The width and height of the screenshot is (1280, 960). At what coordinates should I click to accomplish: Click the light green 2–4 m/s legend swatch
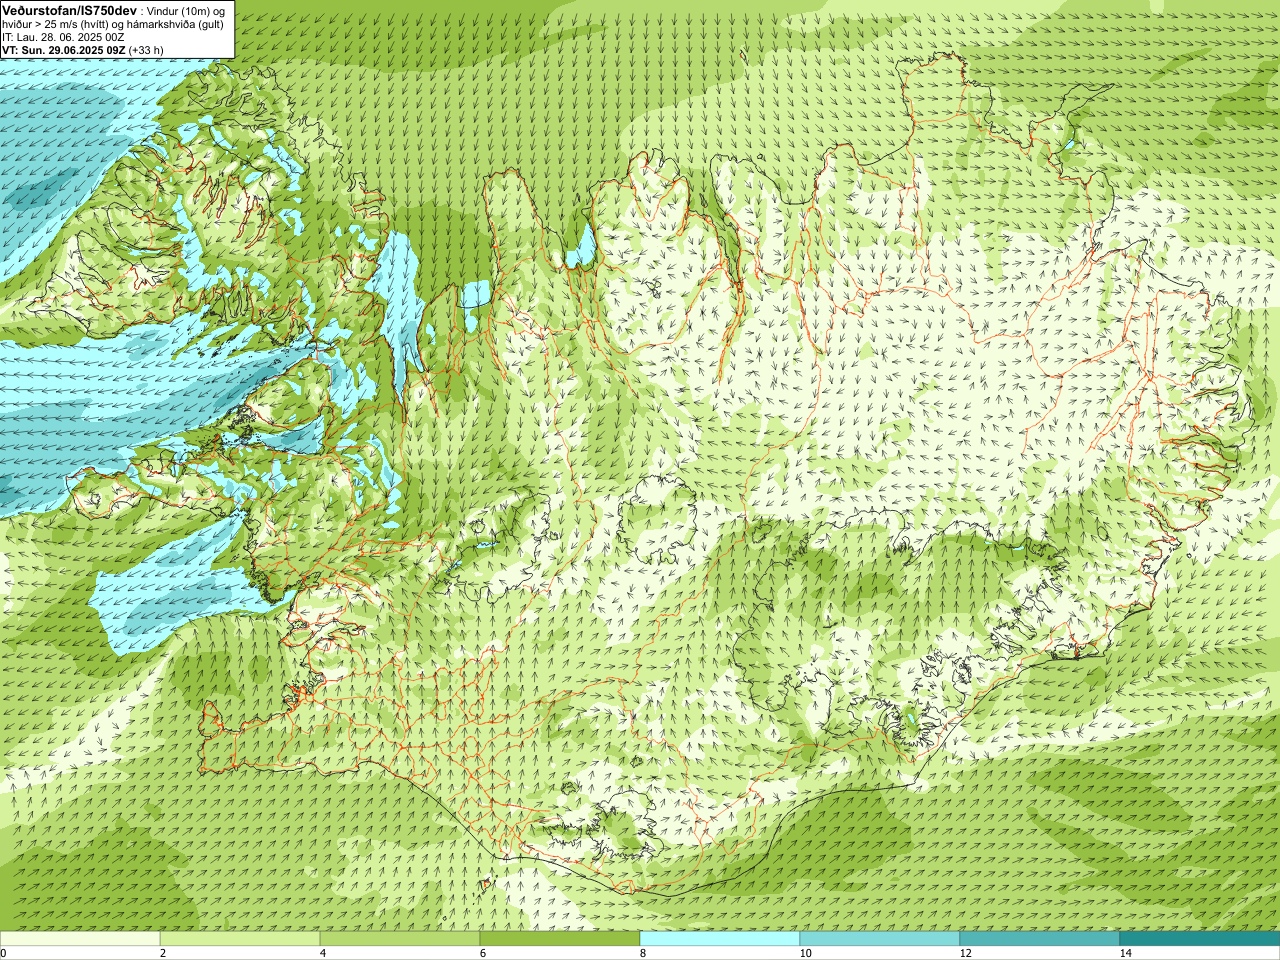240,939
